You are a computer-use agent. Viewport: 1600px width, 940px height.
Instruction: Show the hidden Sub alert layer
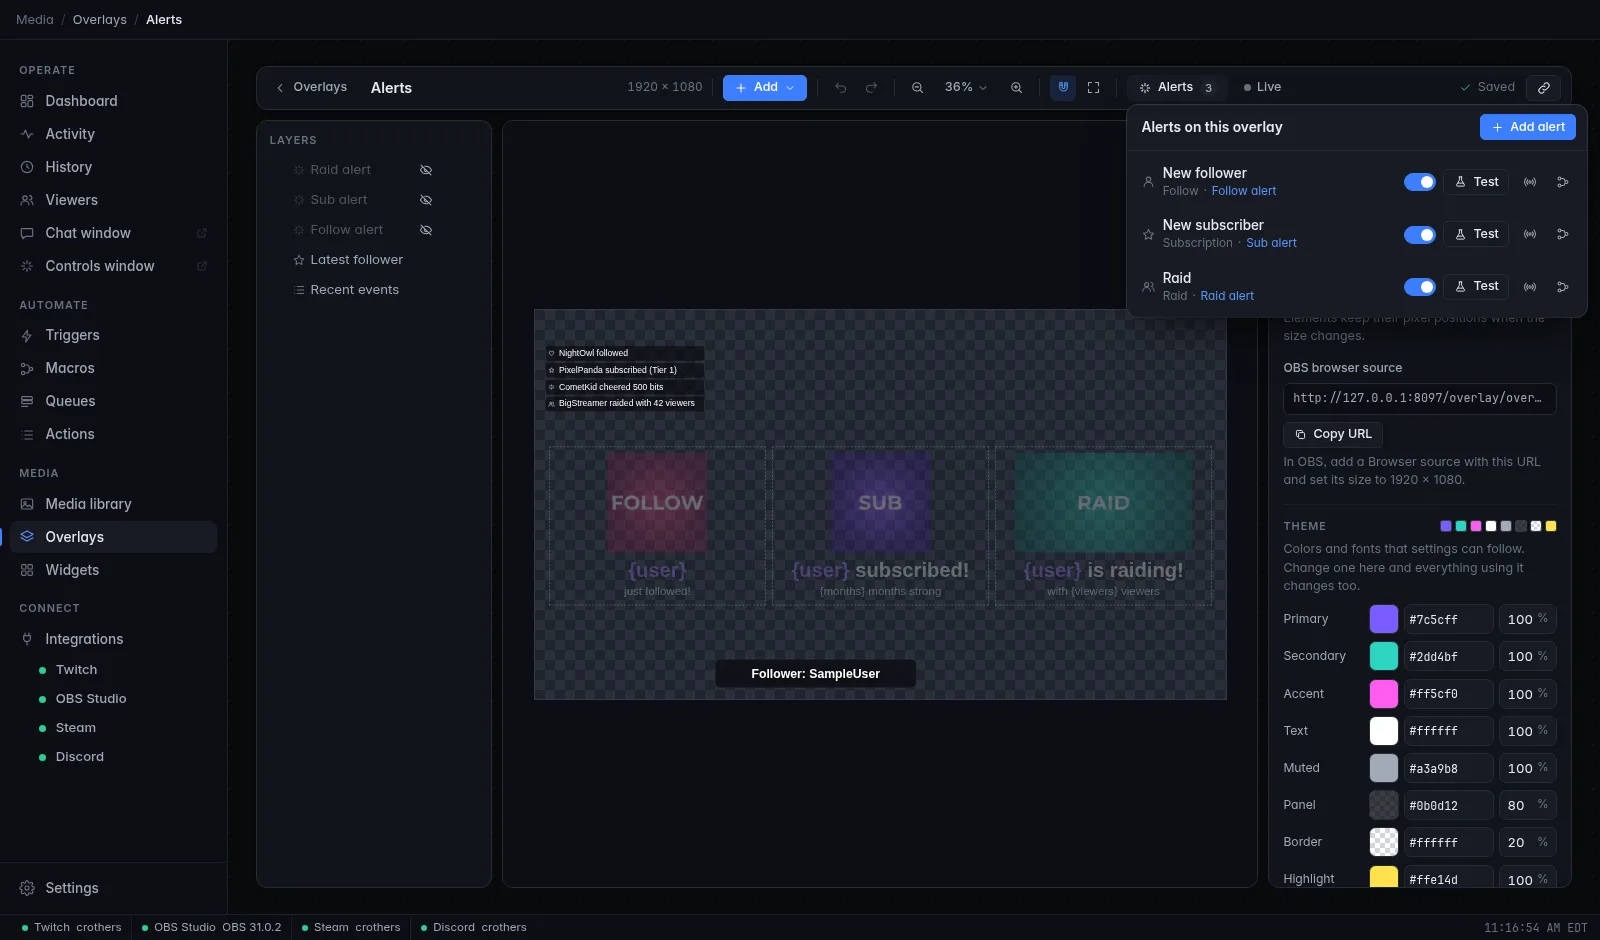pyautogui.click(x=426, y=200)
